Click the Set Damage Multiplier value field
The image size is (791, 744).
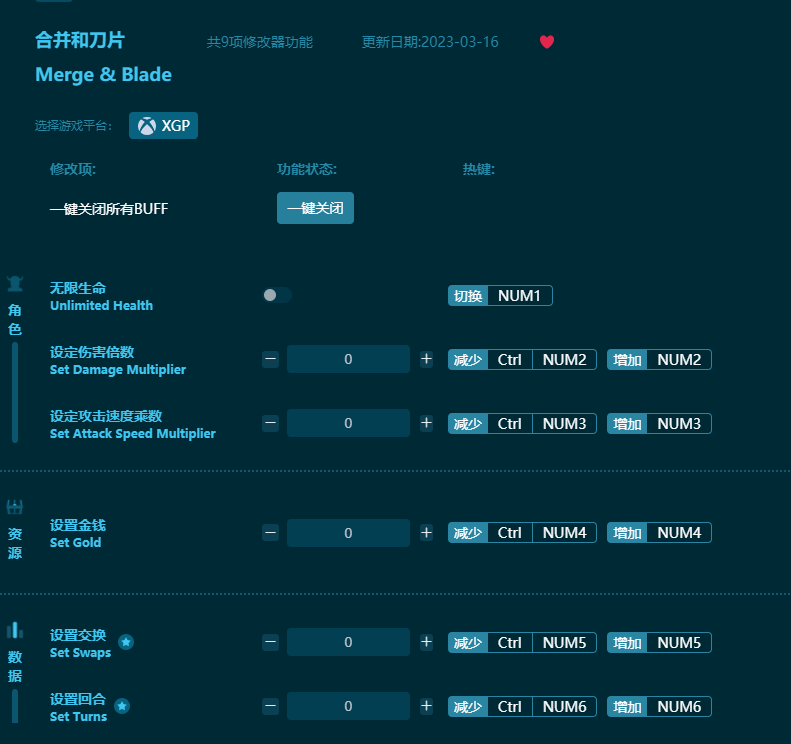[x=348, y=359]
